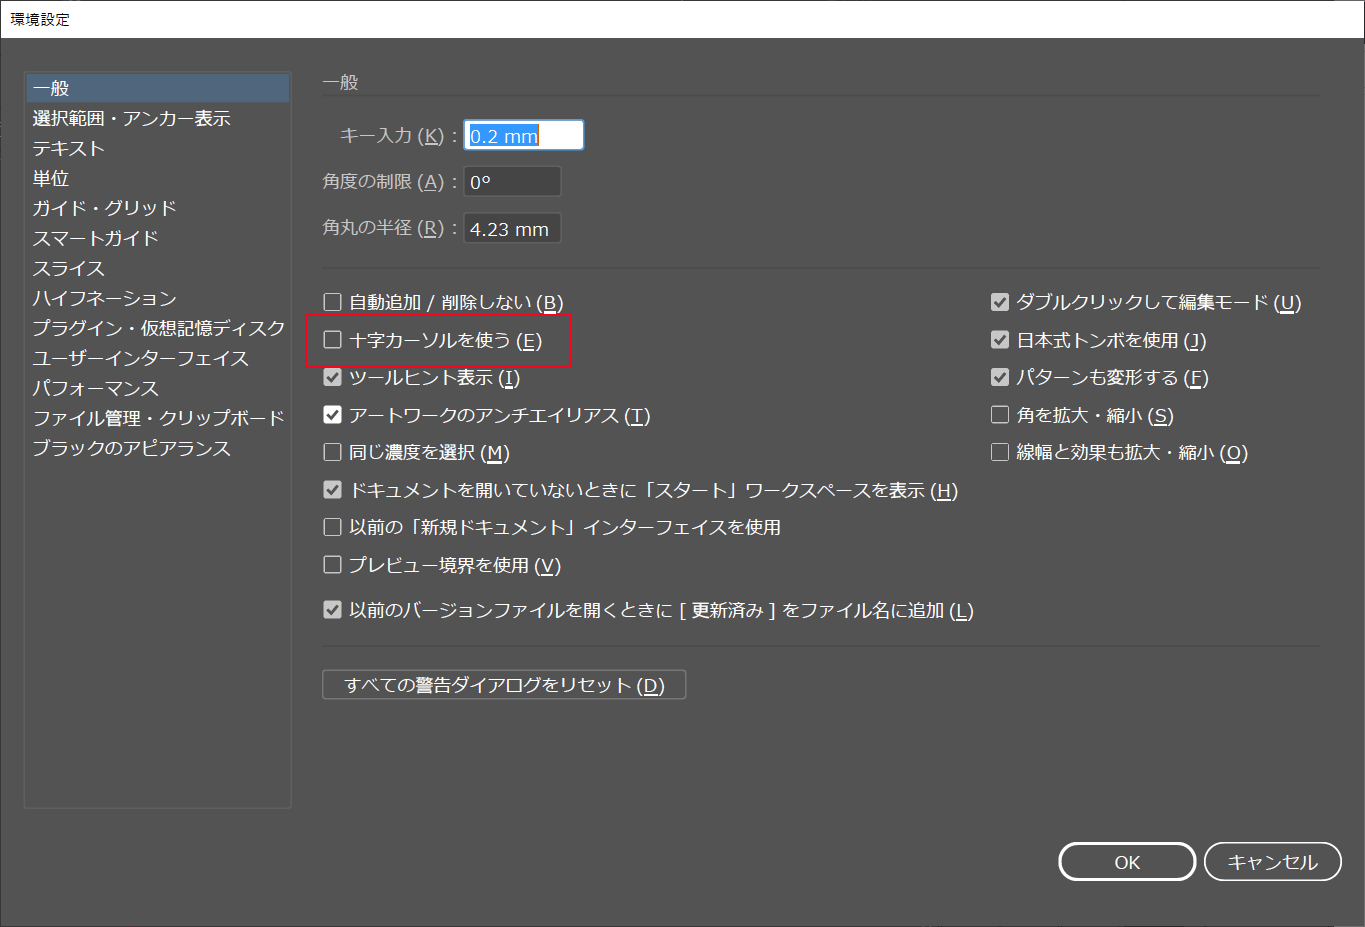Focus the 角丸の半径 input field
The height and width of the screenshot is (927, 1365).
[512, 229]
